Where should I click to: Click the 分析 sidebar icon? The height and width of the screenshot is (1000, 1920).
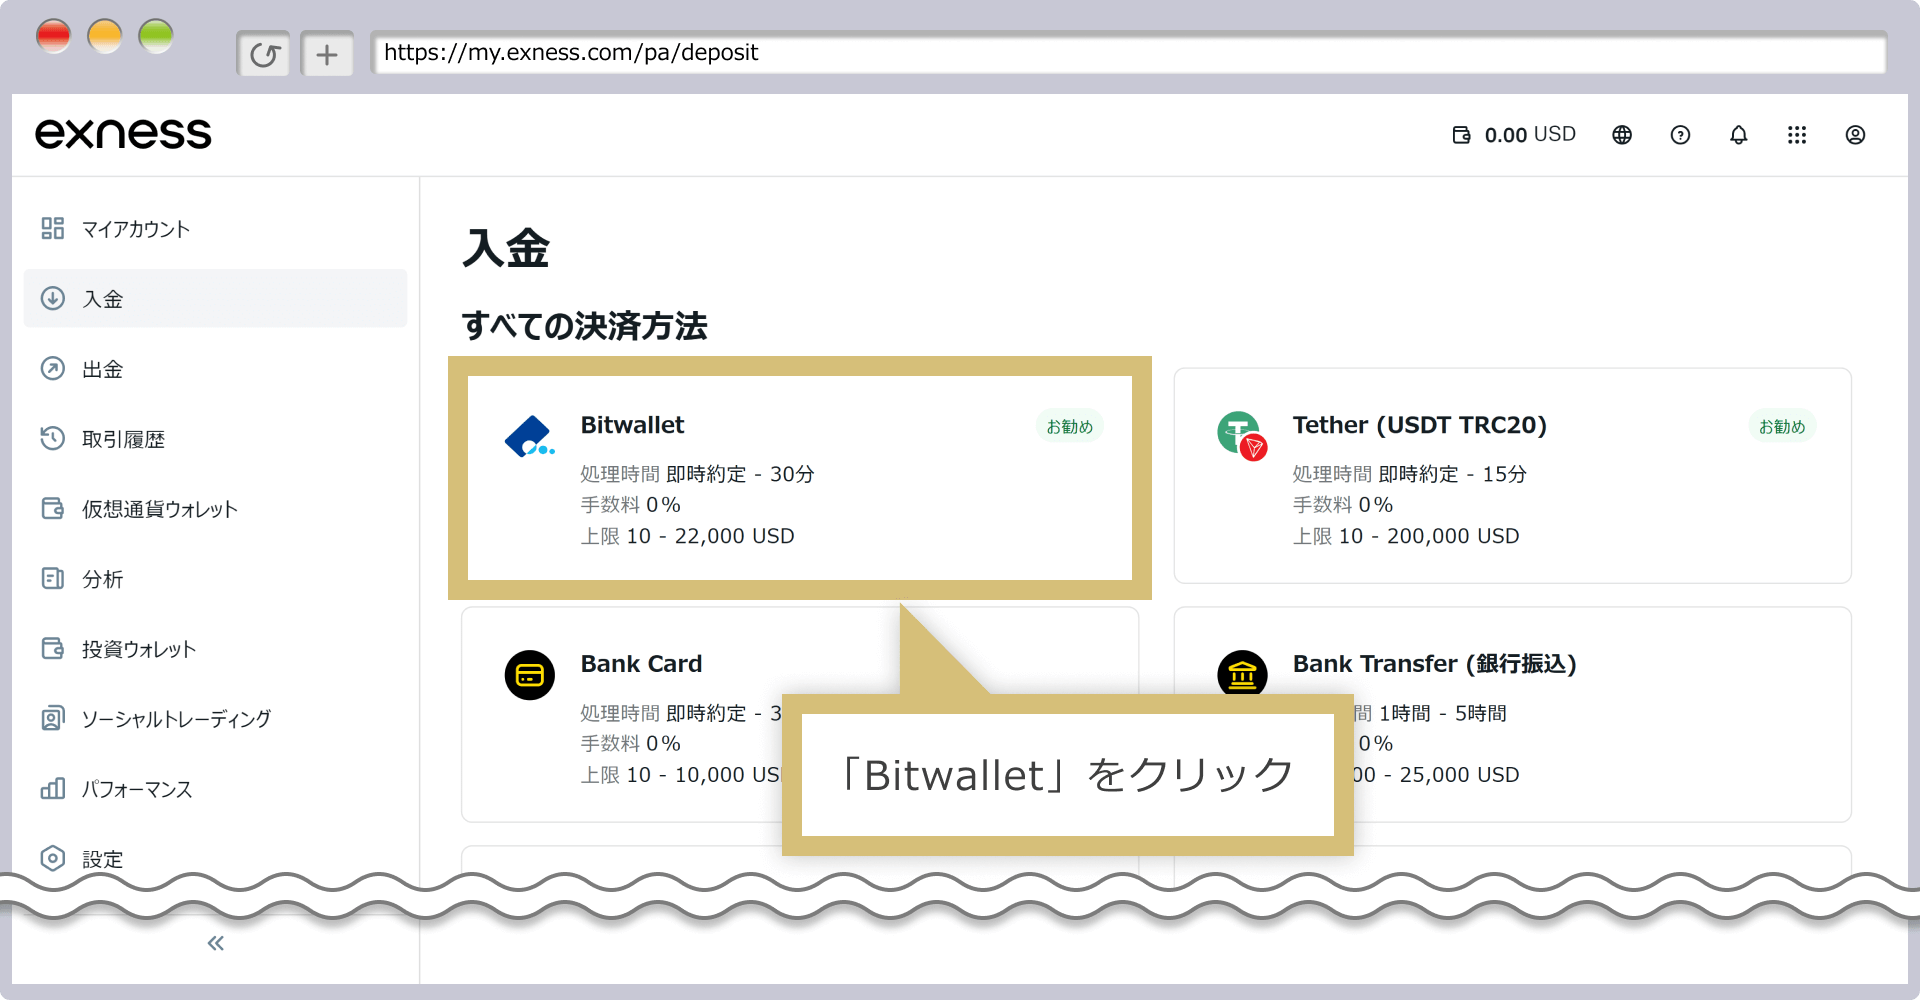click(x=53, y=578)
